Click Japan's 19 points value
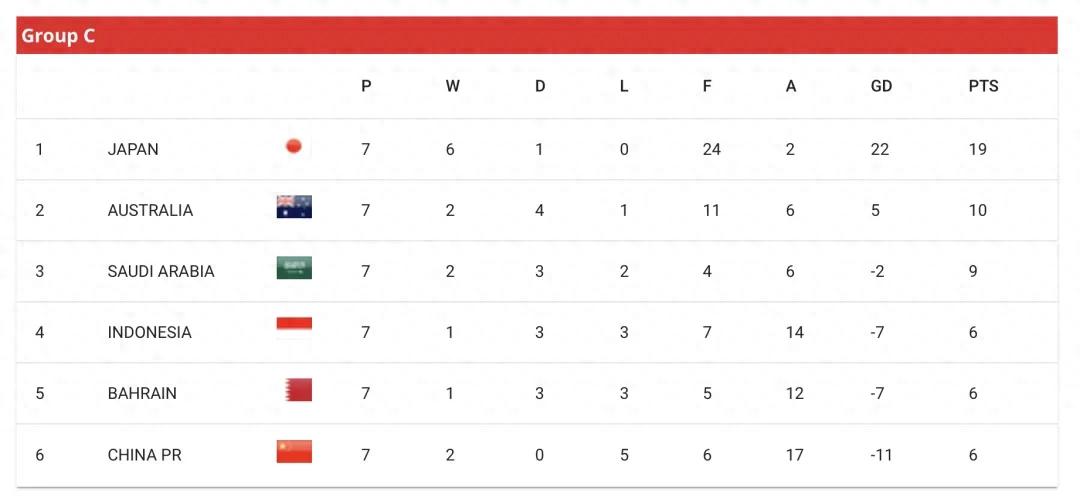 pos(977,149)
